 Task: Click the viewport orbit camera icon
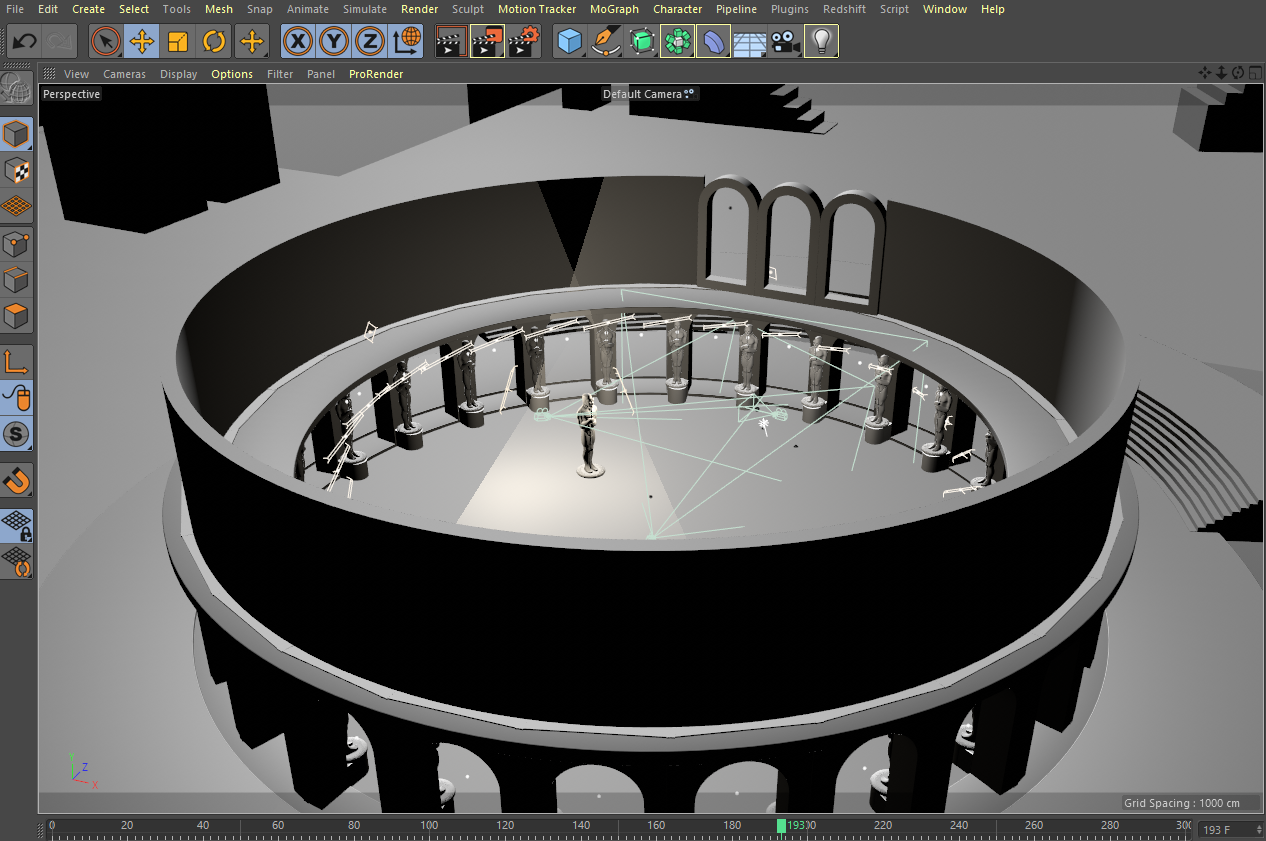pos(1237,73)
